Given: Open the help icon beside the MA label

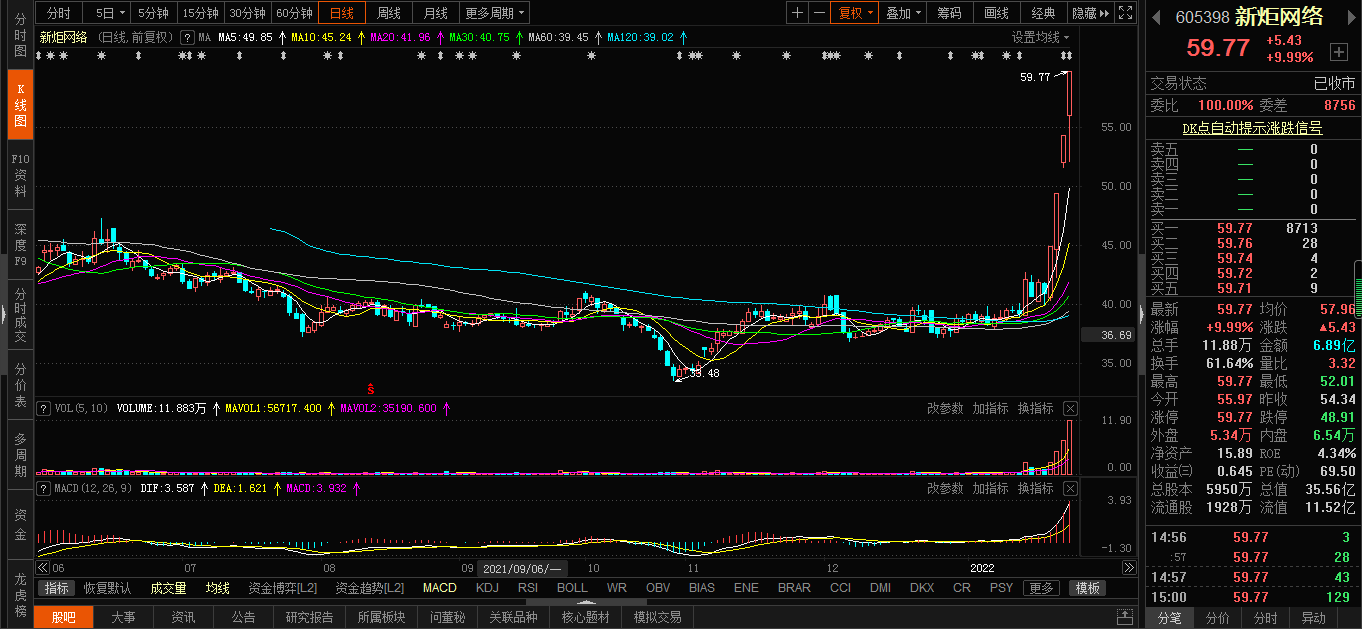Looking at the screenshot, I should [x=187, y=37].
